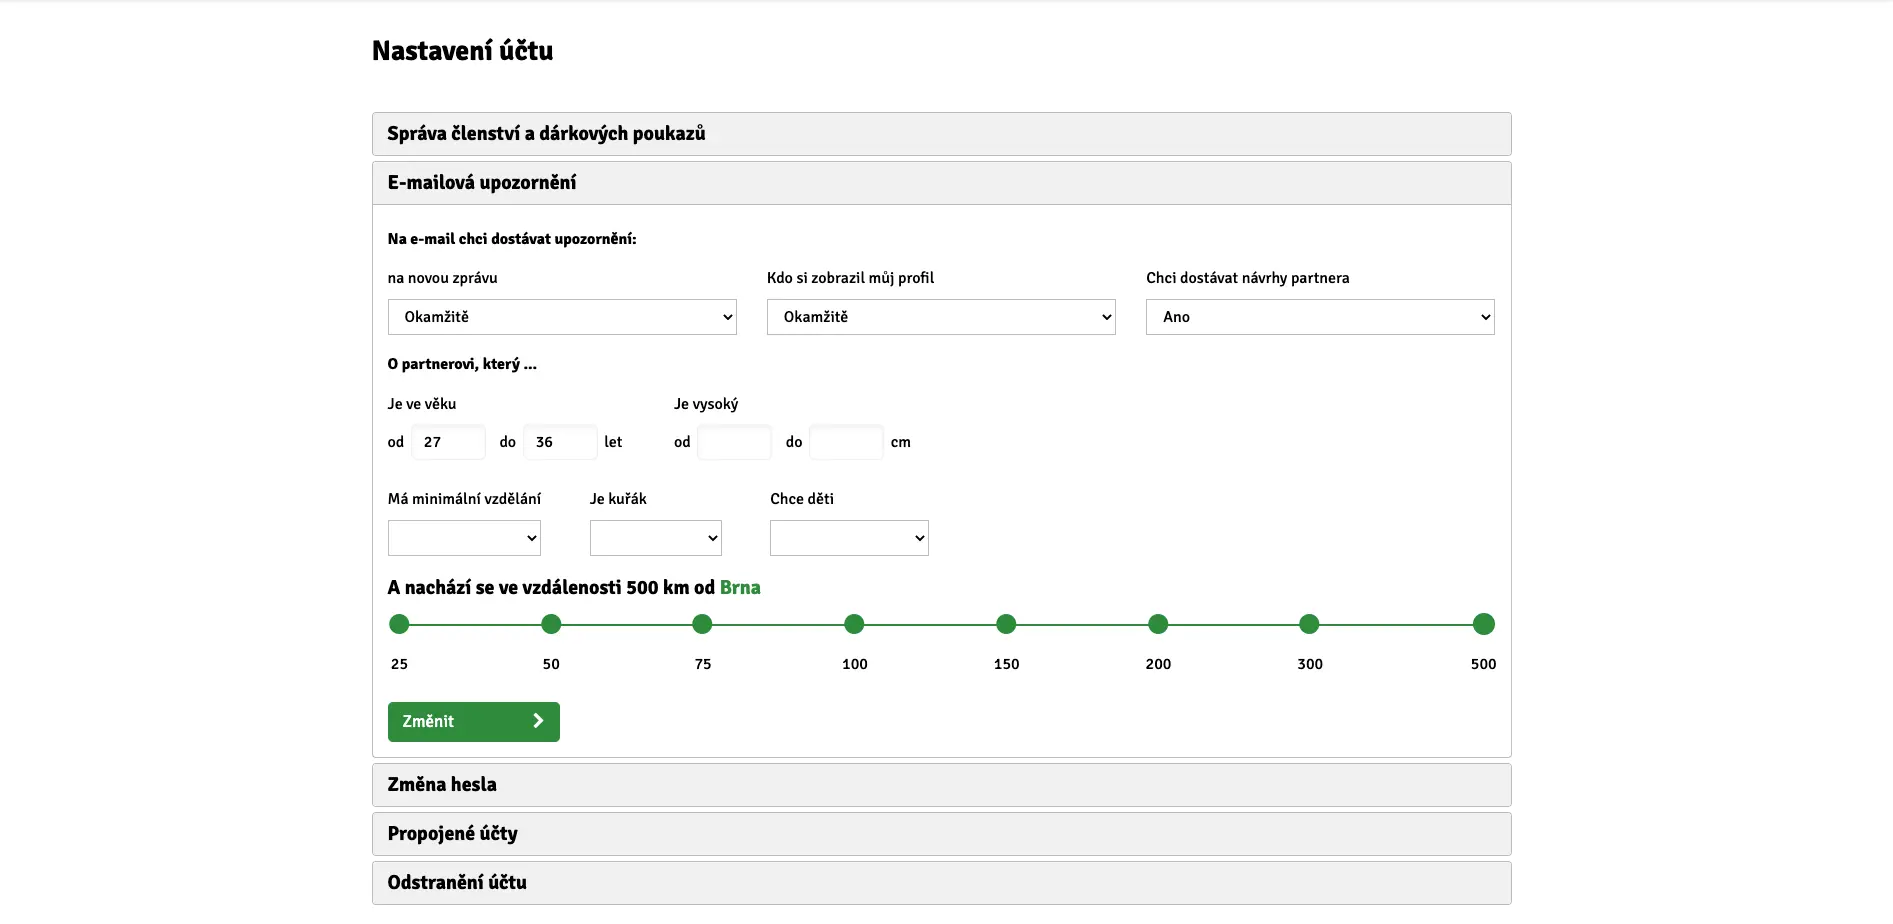Set distance slider to 100 km
Image resolution: width=1893 pixels, height=924 pixels.
point(854,625)
